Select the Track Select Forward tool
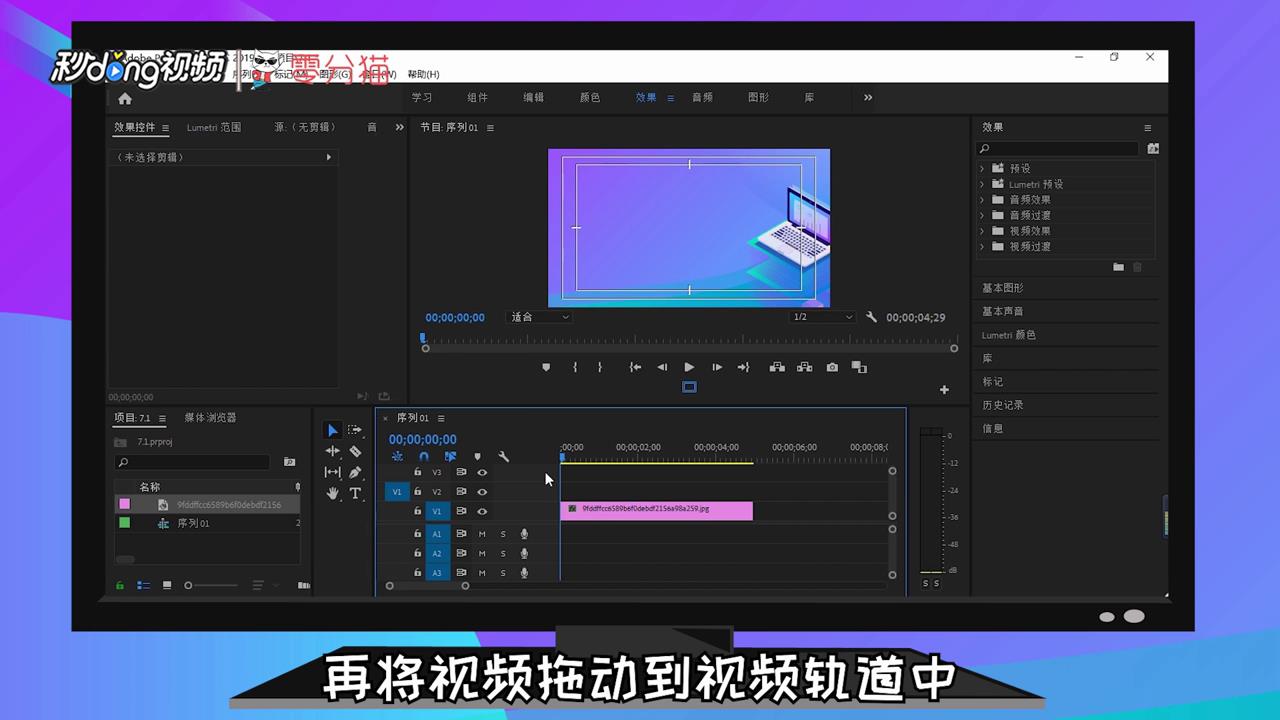The width and height of the screenshot is (1280, 720). click(355, 430)
